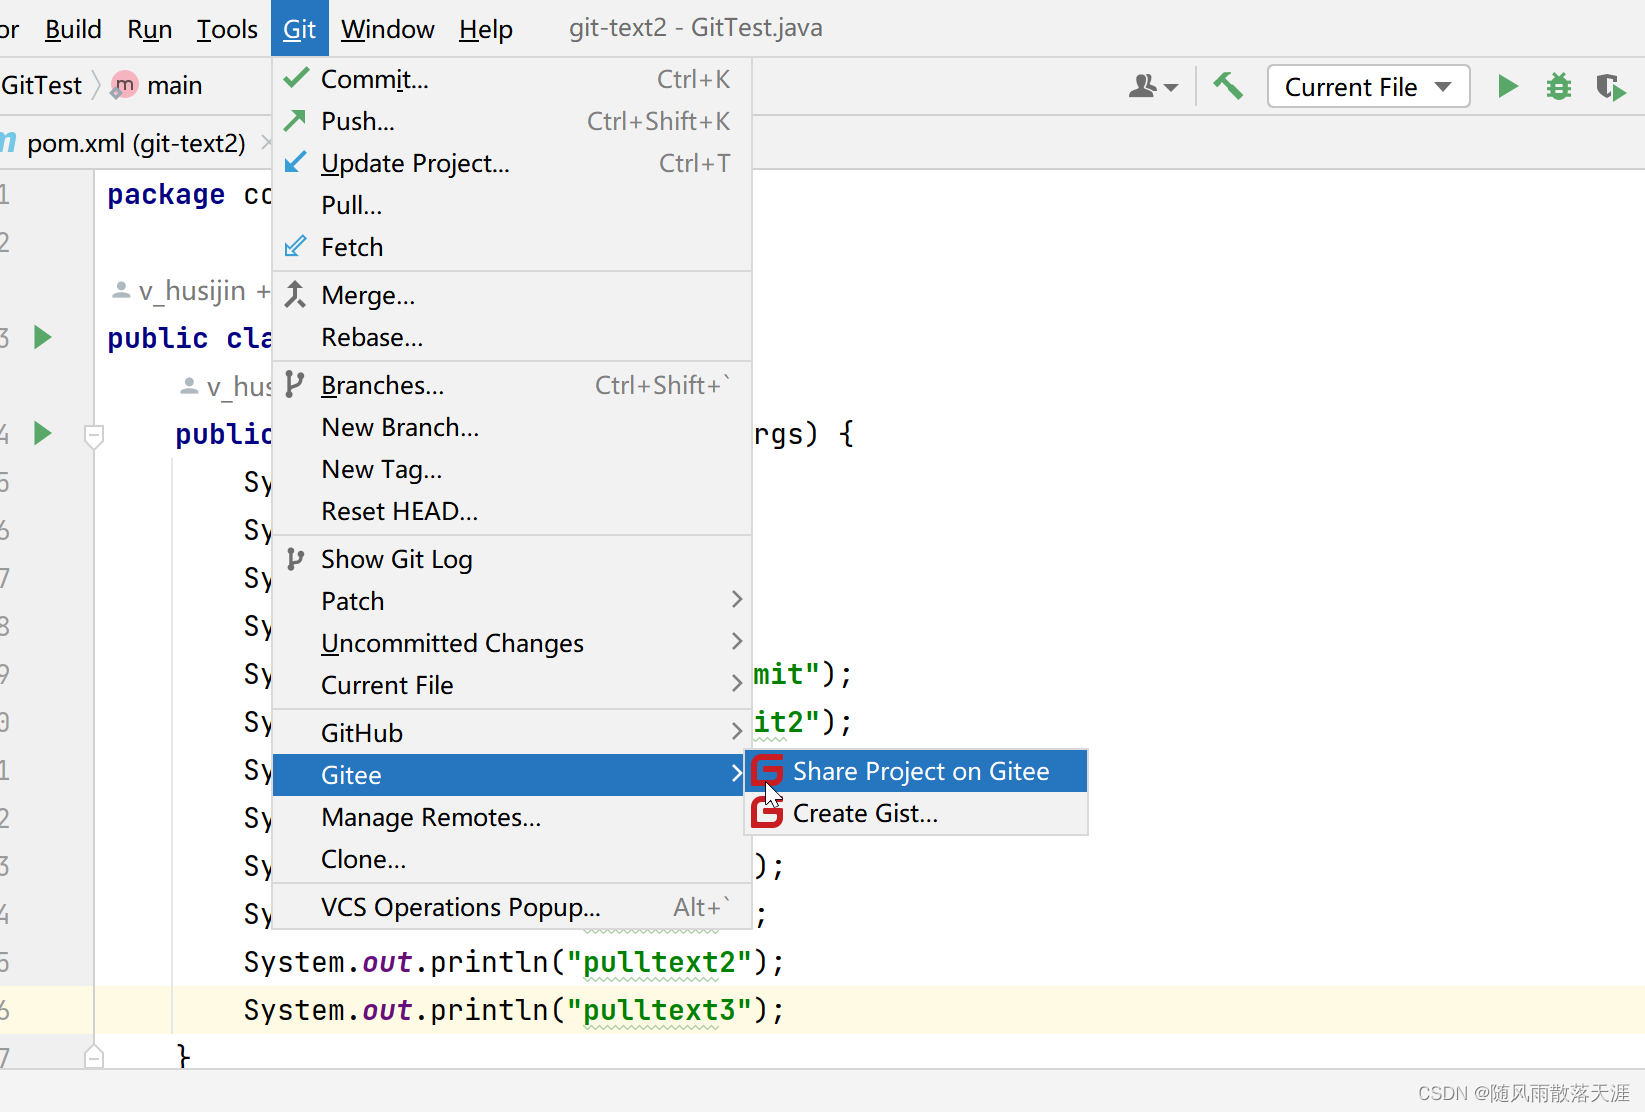
Task: Click the Commit checkmark icon in Git menu
Action: [x=295, y=78]
